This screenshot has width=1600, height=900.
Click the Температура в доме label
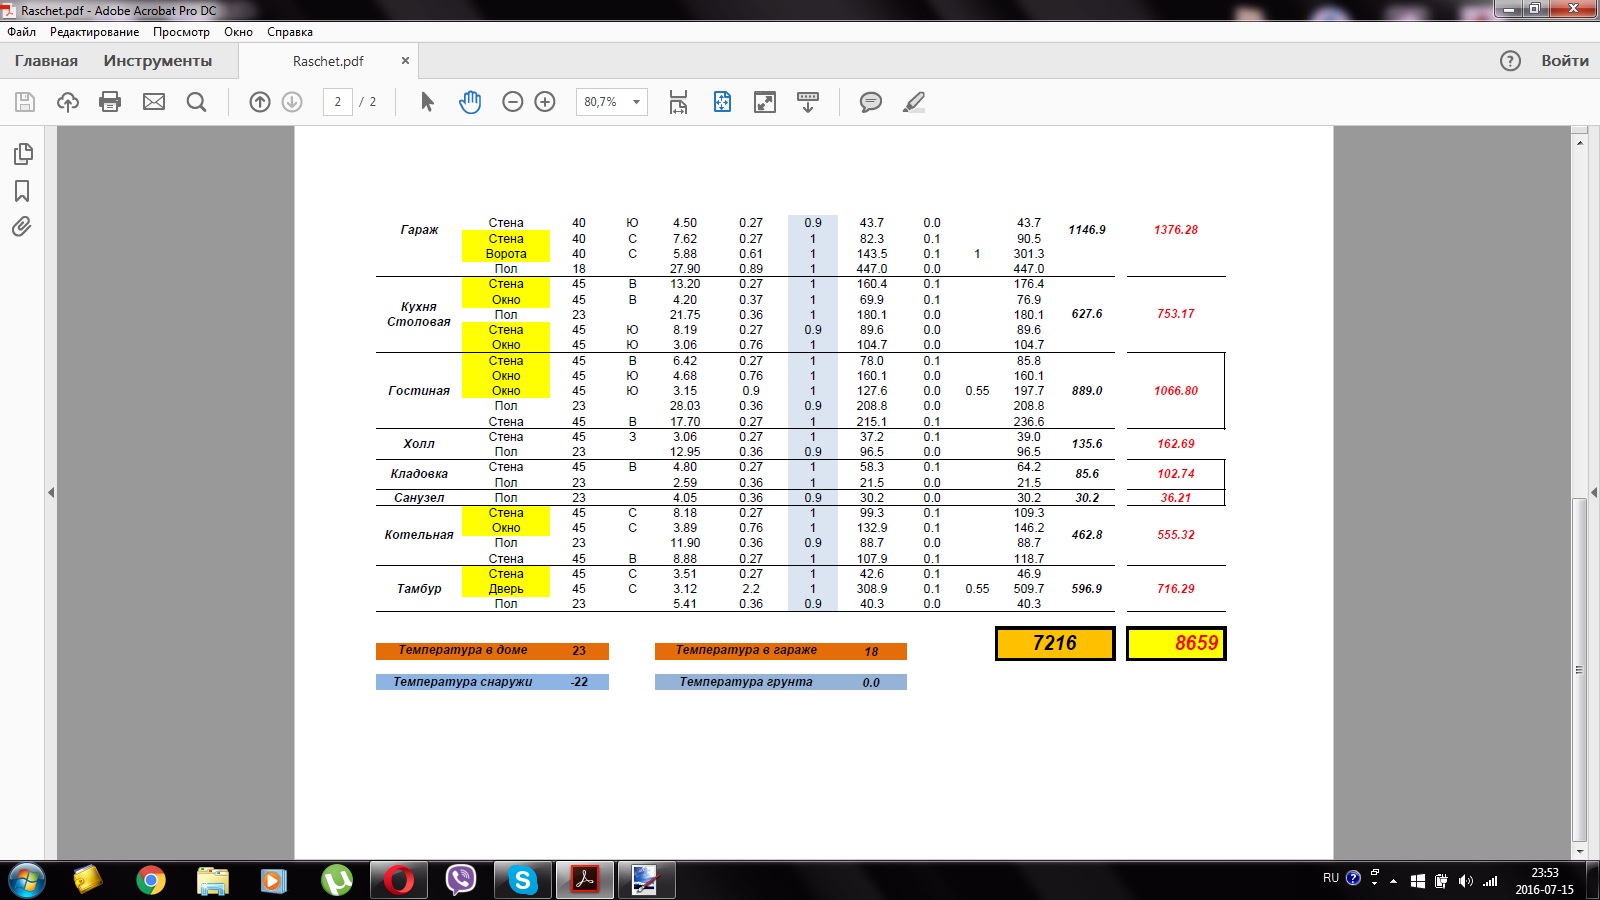(463, 650)
